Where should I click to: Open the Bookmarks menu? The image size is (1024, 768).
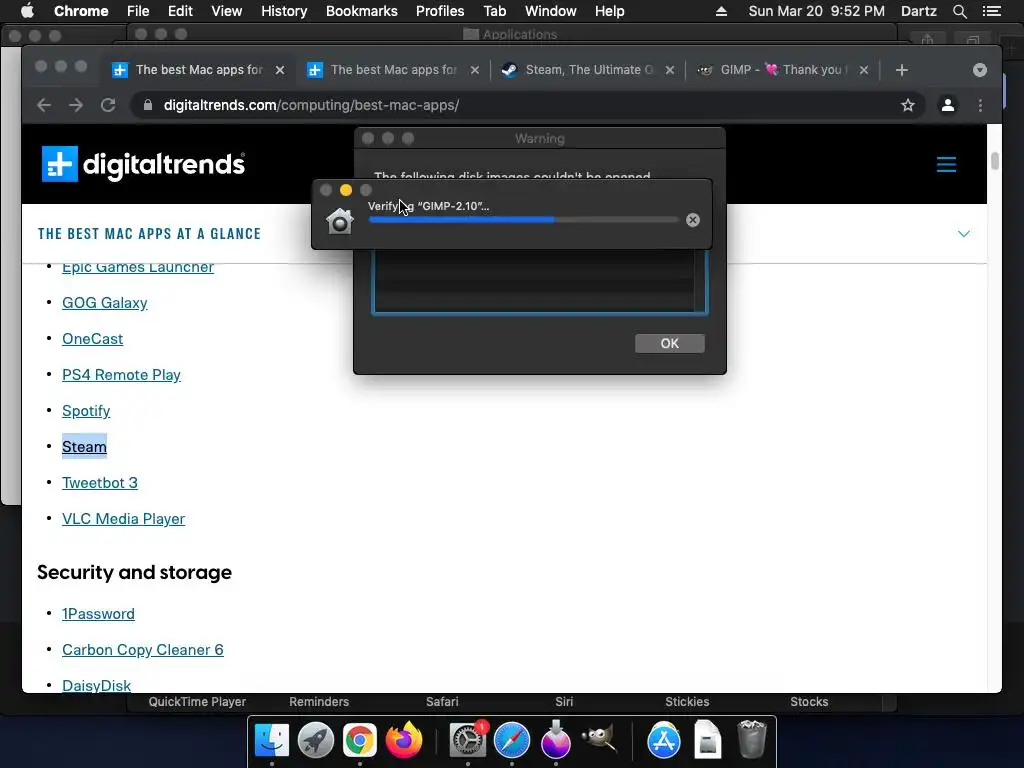pos(362,11)
